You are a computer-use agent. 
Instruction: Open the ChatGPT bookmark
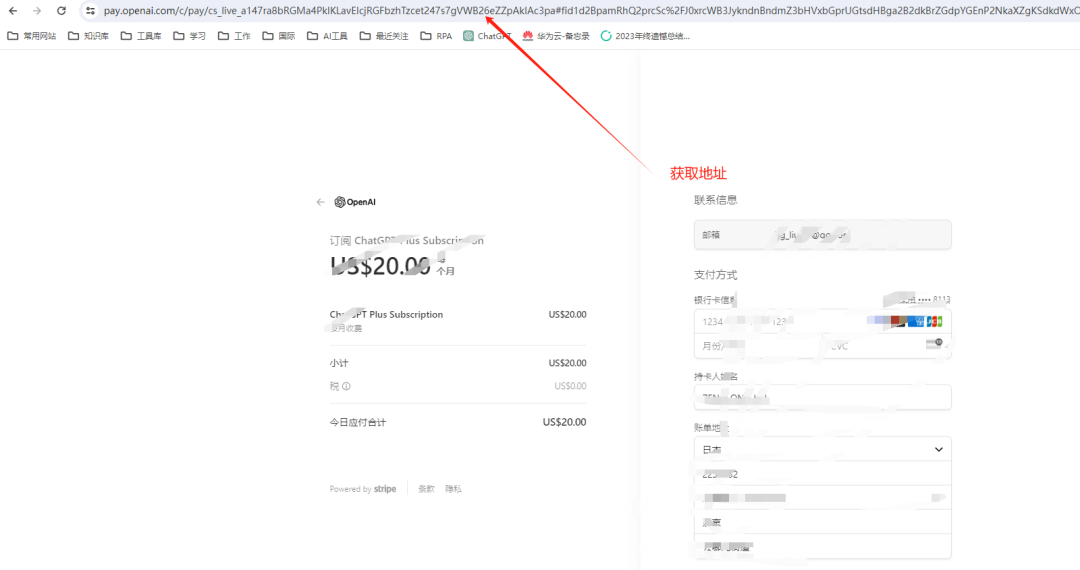point(487,36)
